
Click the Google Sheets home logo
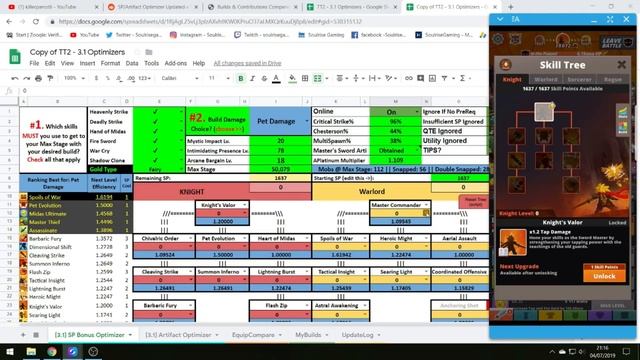click(15, 57)
